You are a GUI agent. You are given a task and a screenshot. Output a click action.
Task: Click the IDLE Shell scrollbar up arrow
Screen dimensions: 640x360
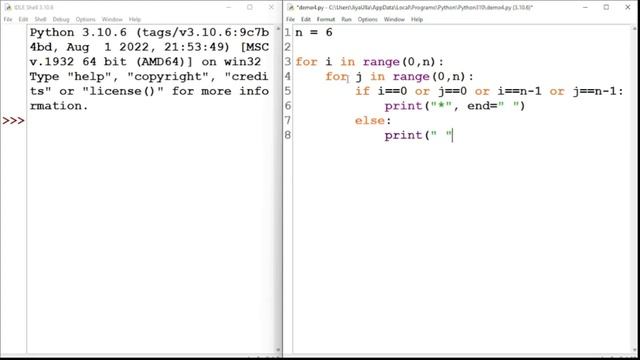click(278, 29)
